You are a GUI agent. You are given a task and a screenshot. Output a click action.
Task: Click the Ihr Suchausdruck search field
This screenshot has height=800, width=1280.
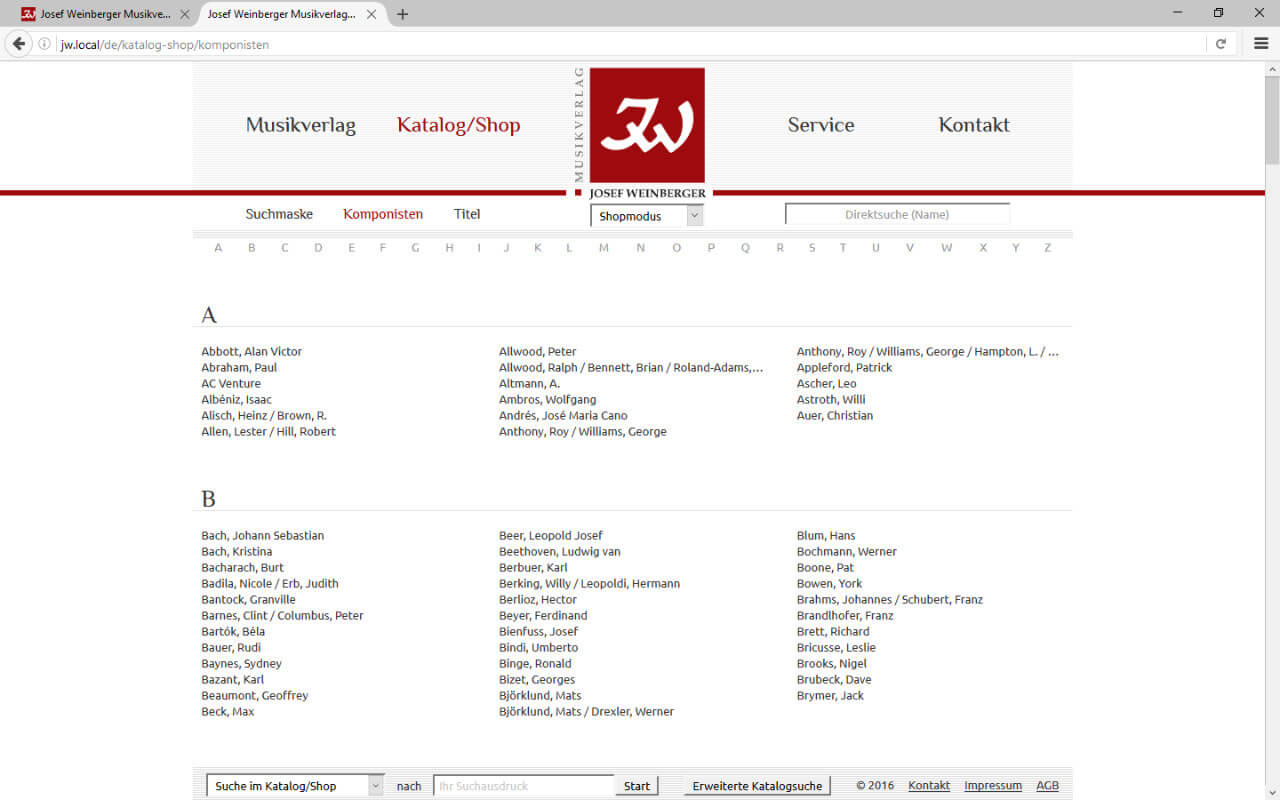point(524,786)
